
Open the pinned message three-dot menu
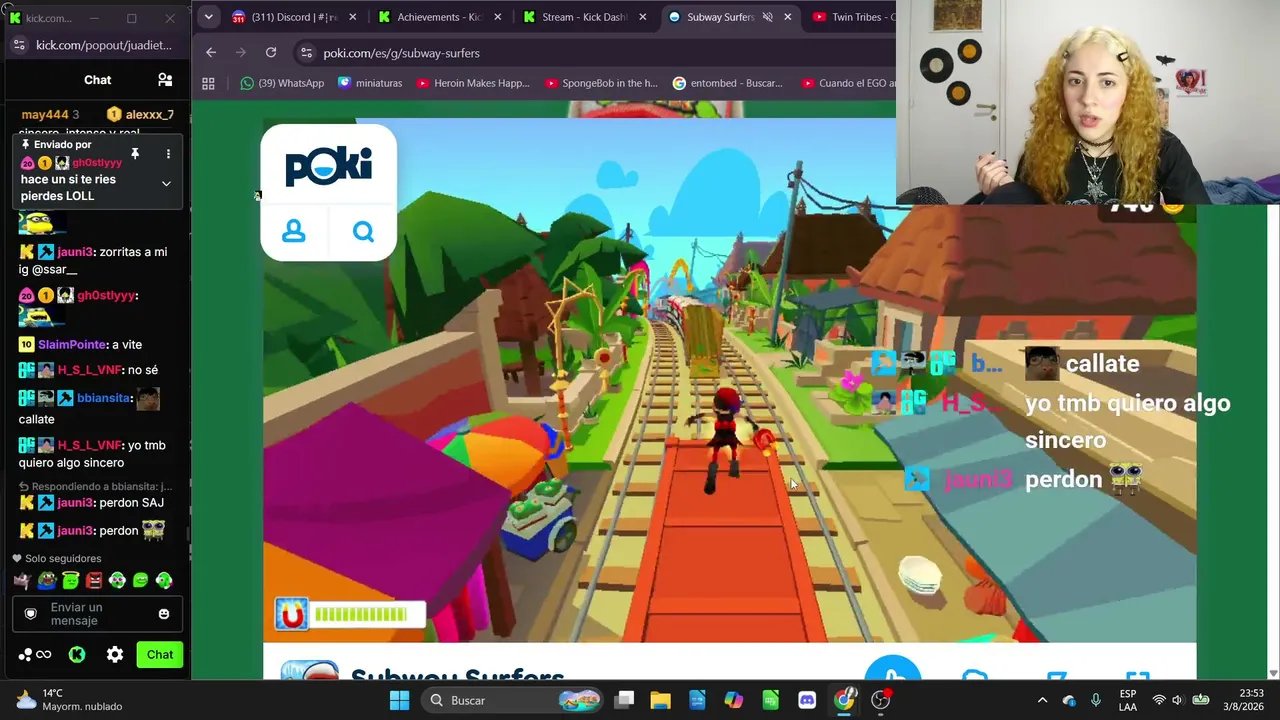(x=168, y=153)
